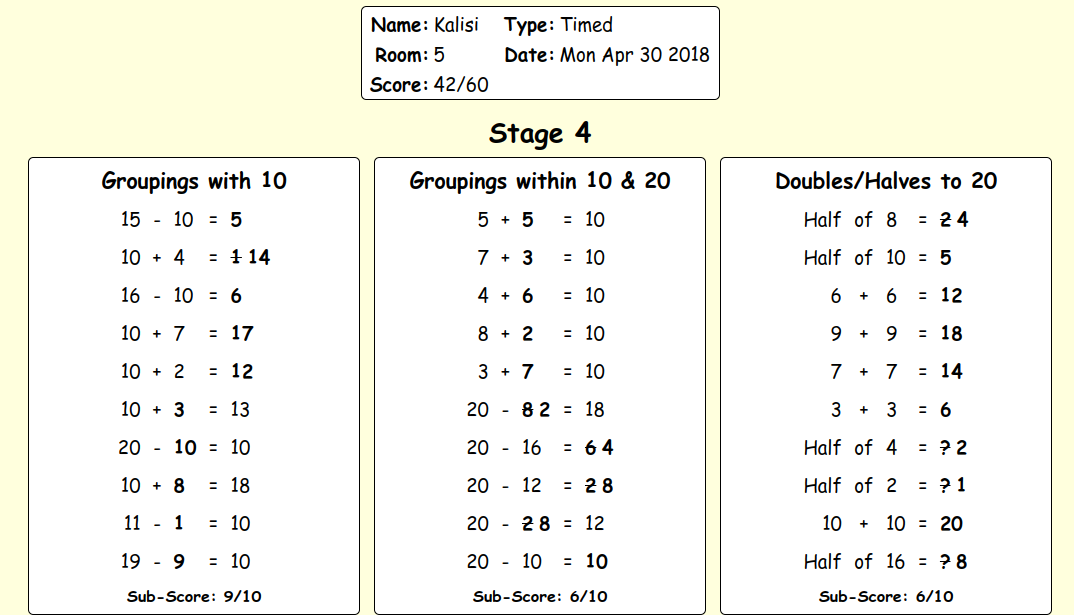Screen dimensions: 1074x615
Task: Select the Groupings with 10 panel title
Action: [194, 181]
